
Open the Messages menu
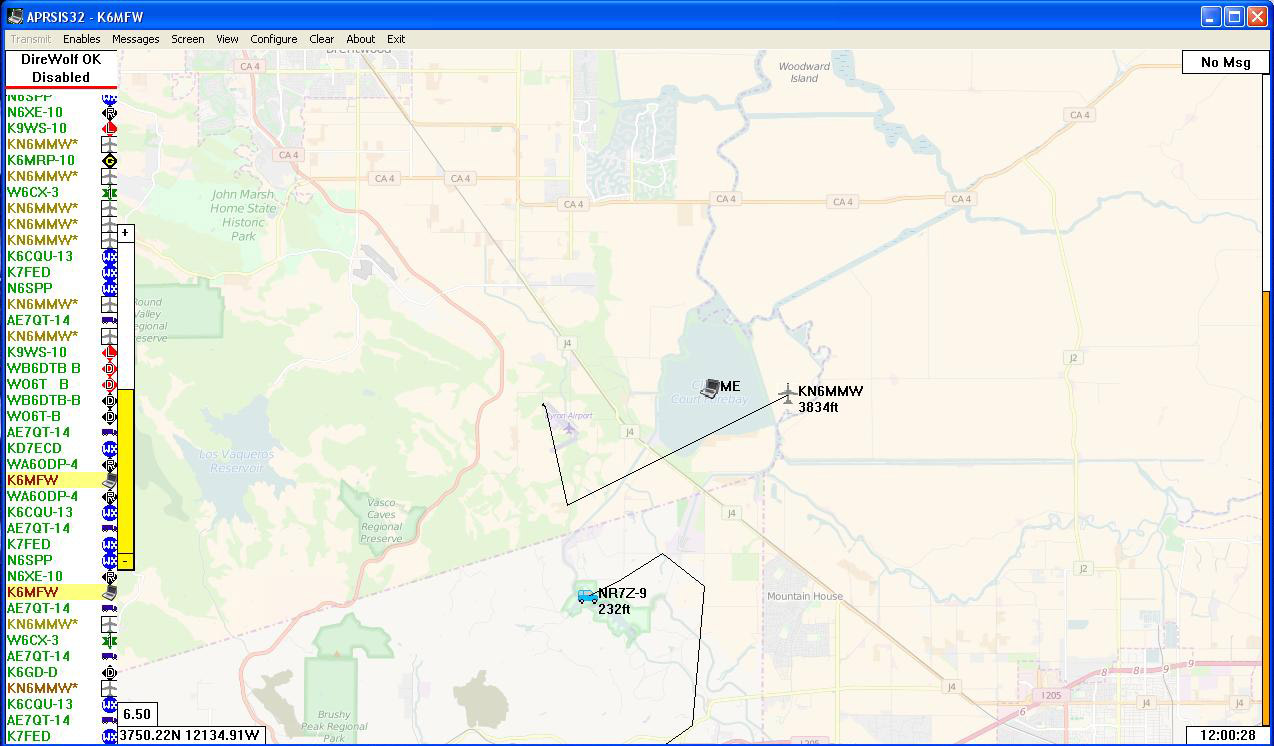point(135,39)
